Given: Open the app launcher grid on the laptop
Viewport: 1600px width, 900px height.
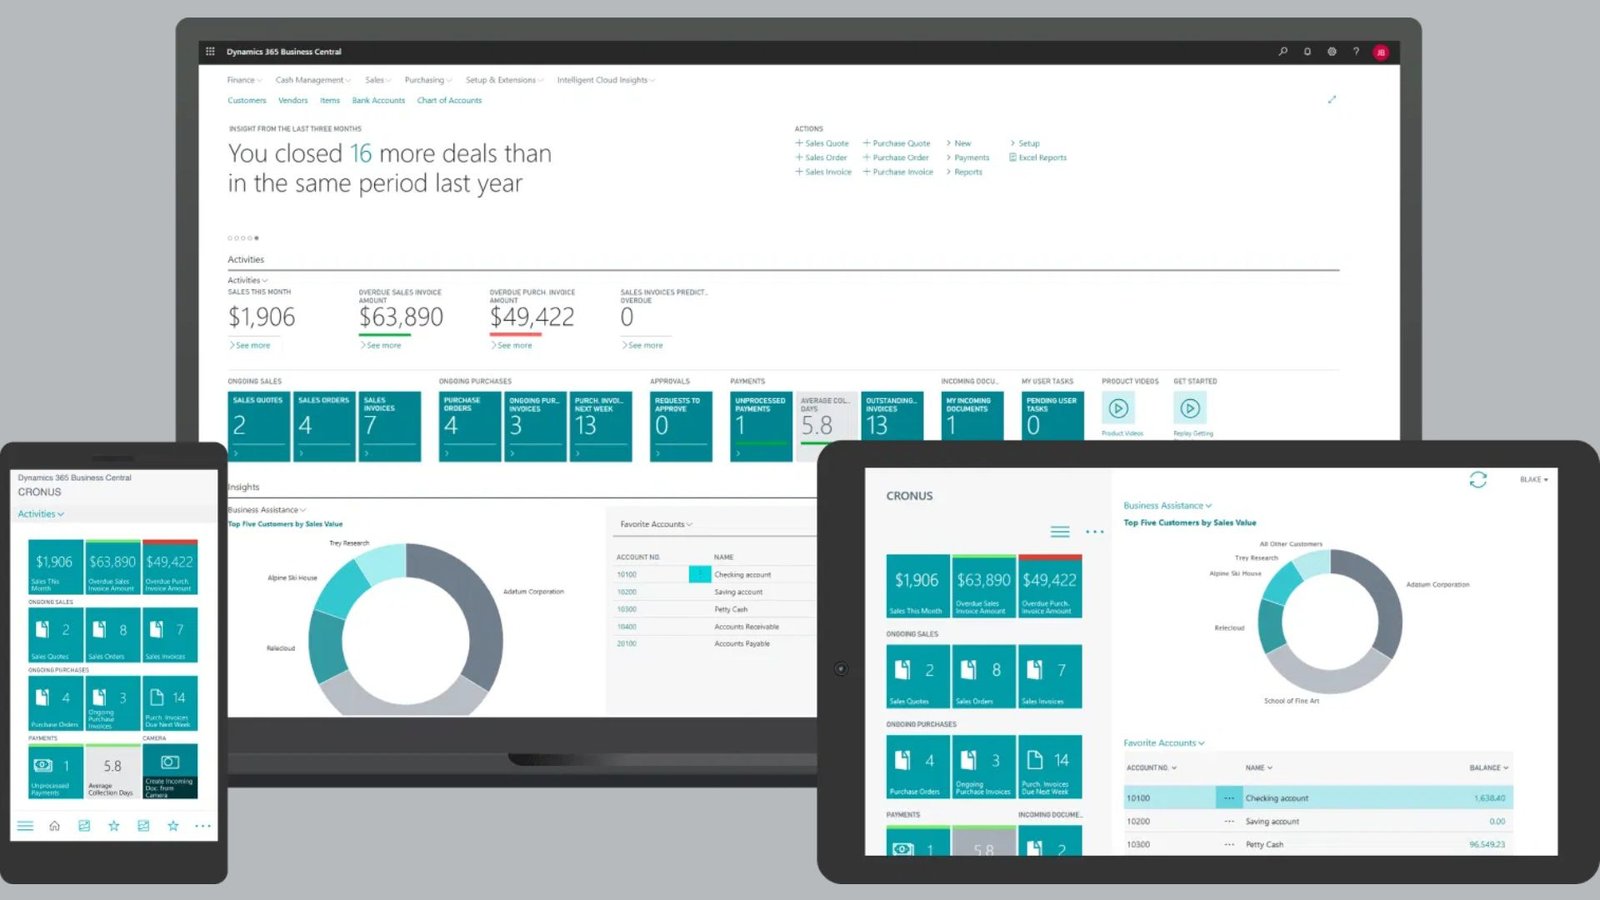Looking at the screenshot, I should pos(210,51).
